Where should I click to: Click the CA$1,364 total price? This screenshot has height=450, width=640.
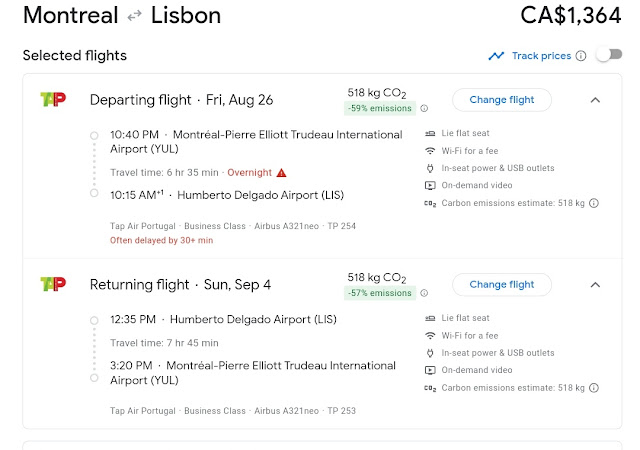pyautogui.click(x=570, y=16)
